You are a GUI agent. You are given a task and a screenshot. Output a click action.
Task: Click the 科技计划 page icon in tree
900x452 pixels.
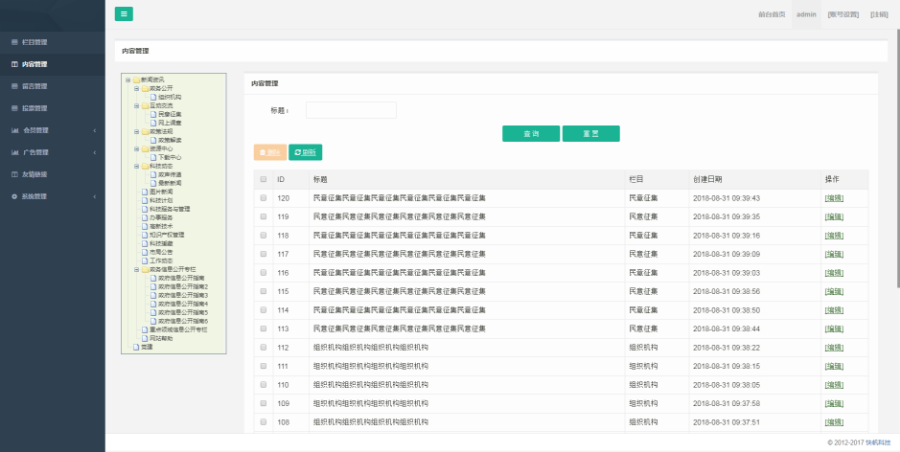click(145, 200)
